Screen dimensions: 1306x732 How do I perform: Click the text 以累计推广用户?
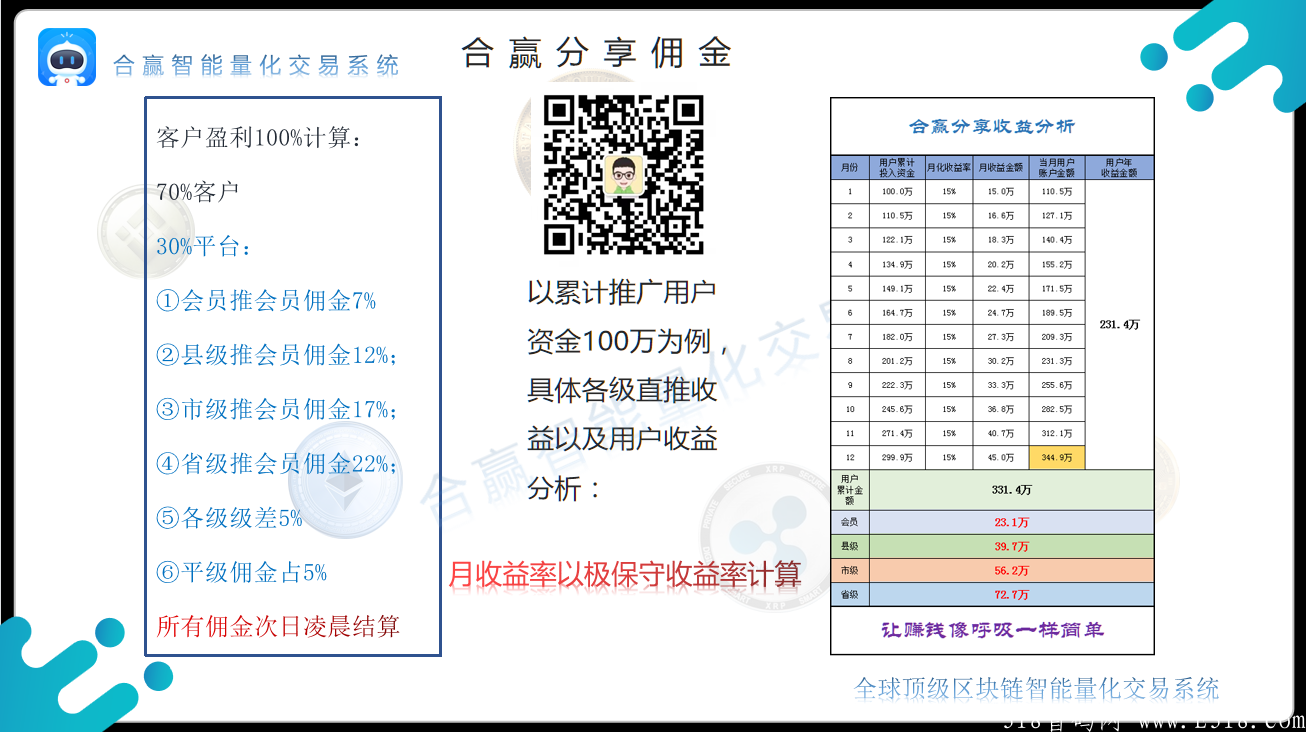coord(622,292)
